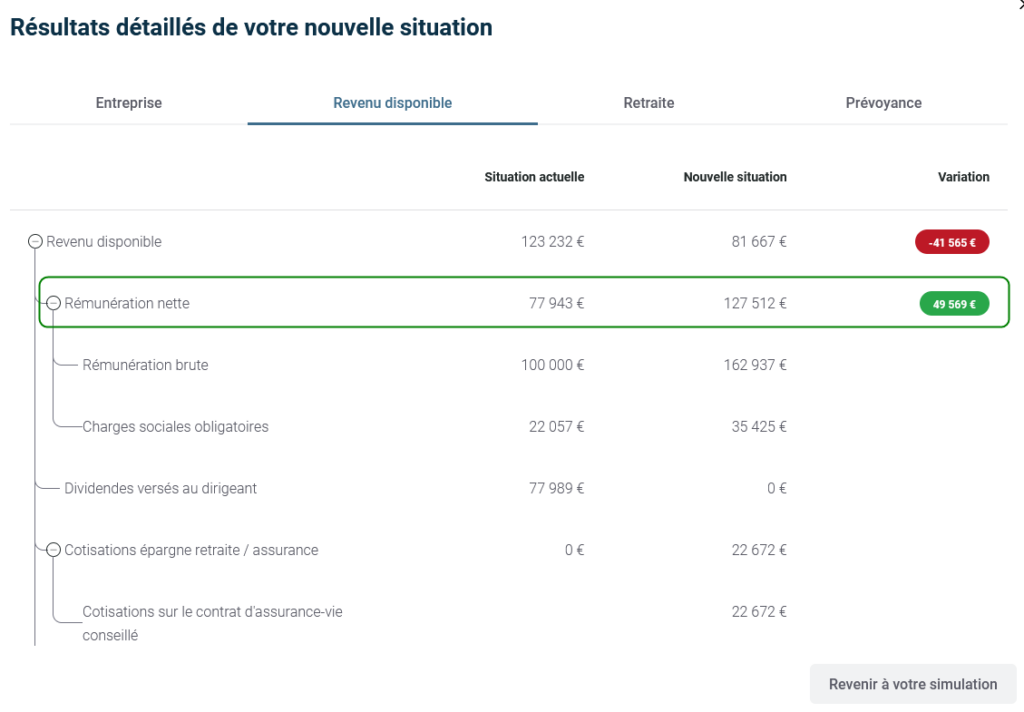Select the Prévoyance tab
This screenshot has width=1024, height=712.
coord(883,103)
